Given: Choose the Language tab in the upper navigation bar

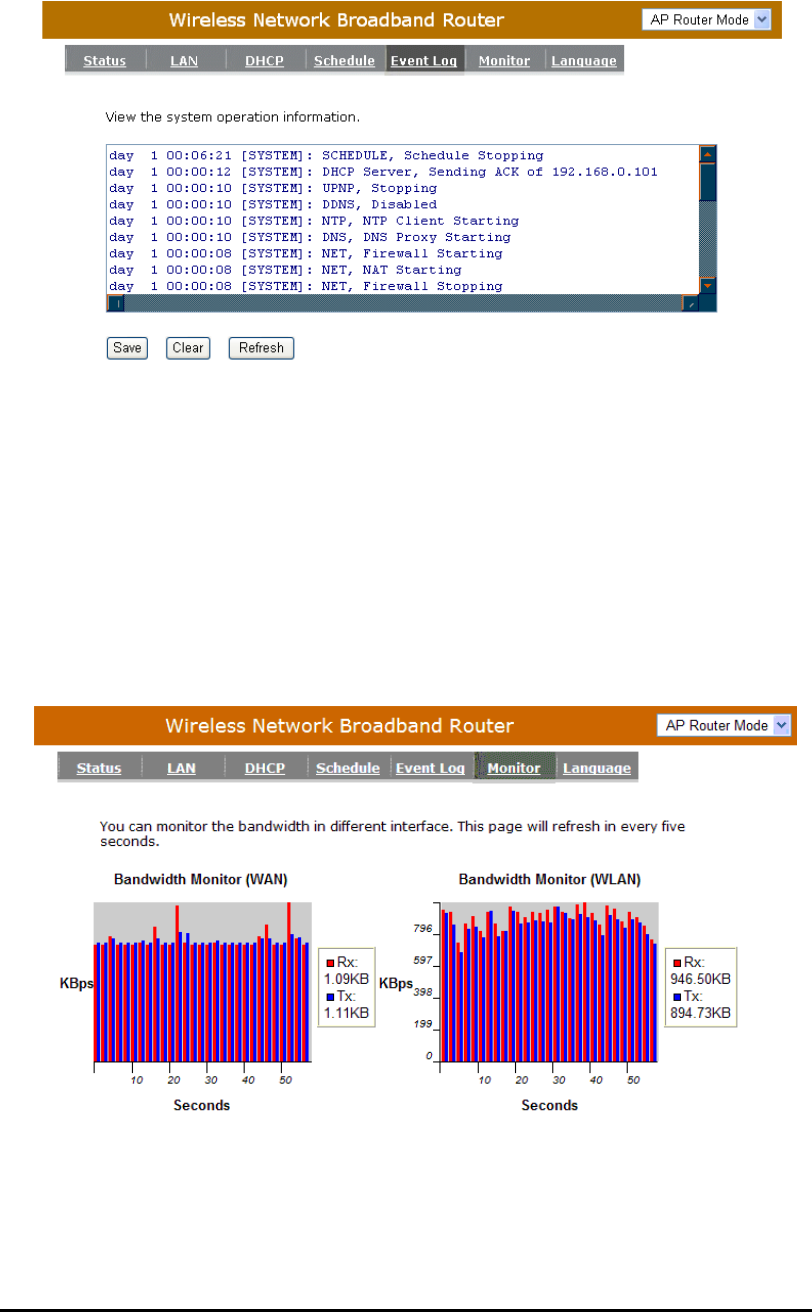Looking at the screenshot, I should pyautogui.click(x=584, y=61).
